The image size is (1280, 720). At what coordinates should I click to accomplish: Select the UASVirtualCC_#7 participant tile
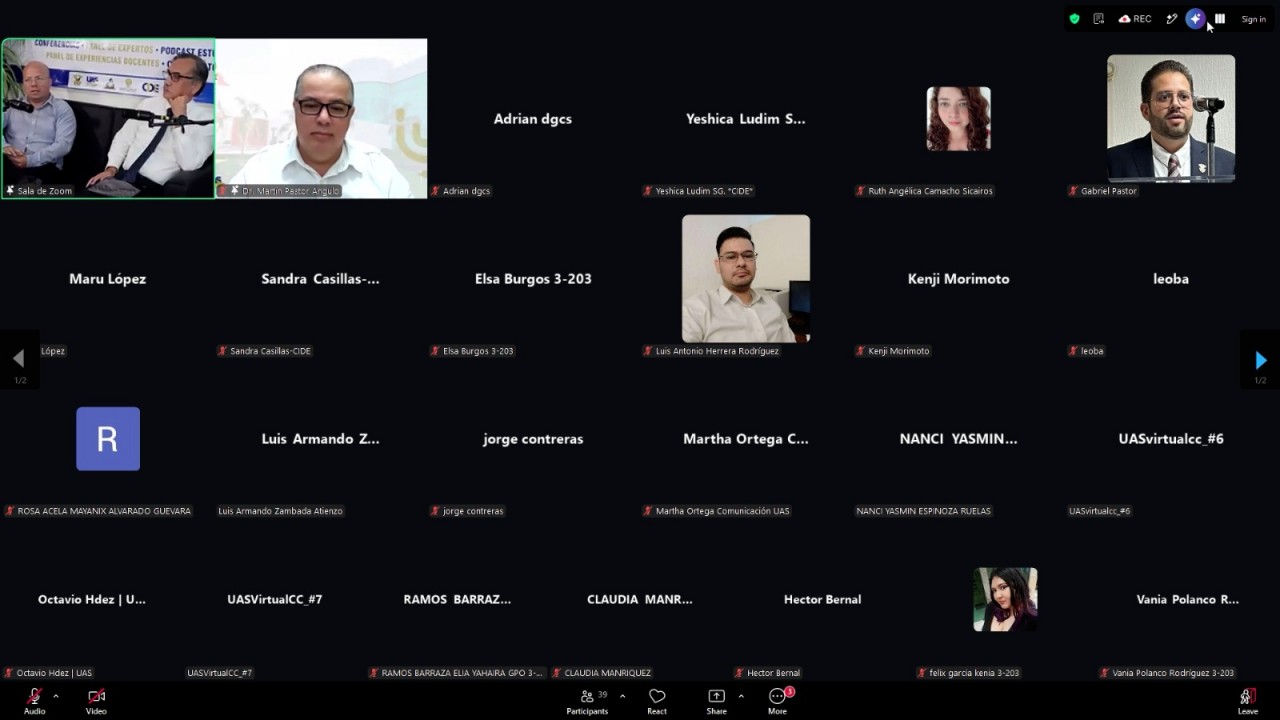pyautogui.click(x=274, y=599)
